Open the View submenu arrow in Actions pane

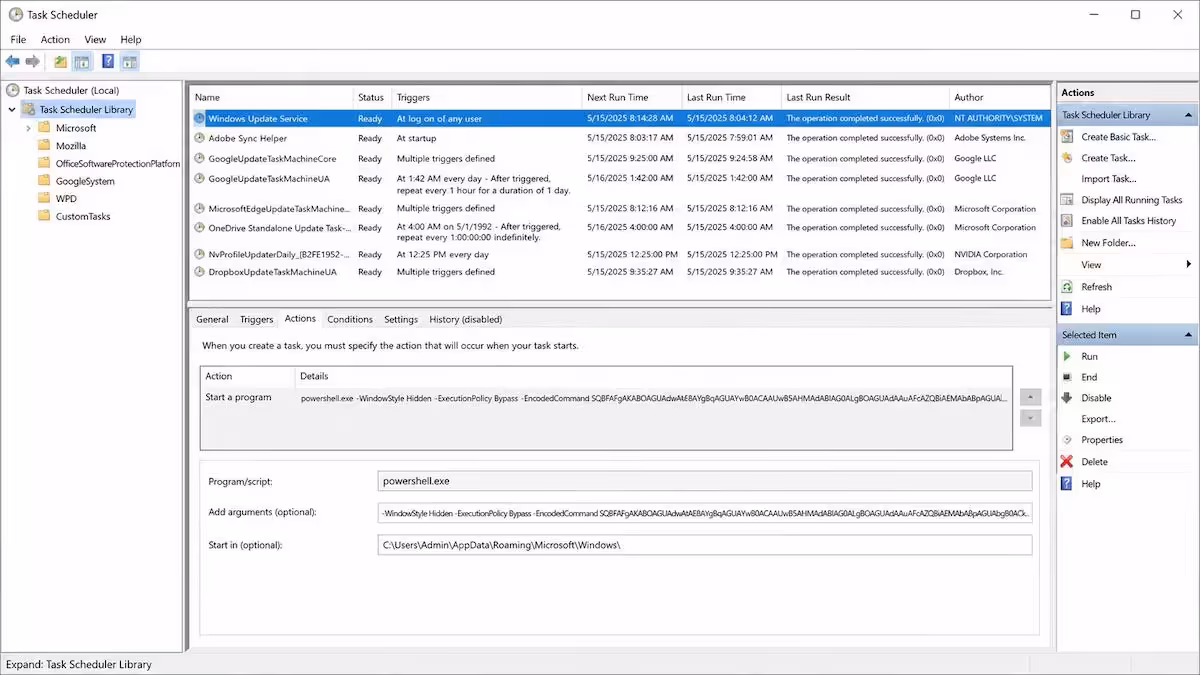coord(1188,265)
